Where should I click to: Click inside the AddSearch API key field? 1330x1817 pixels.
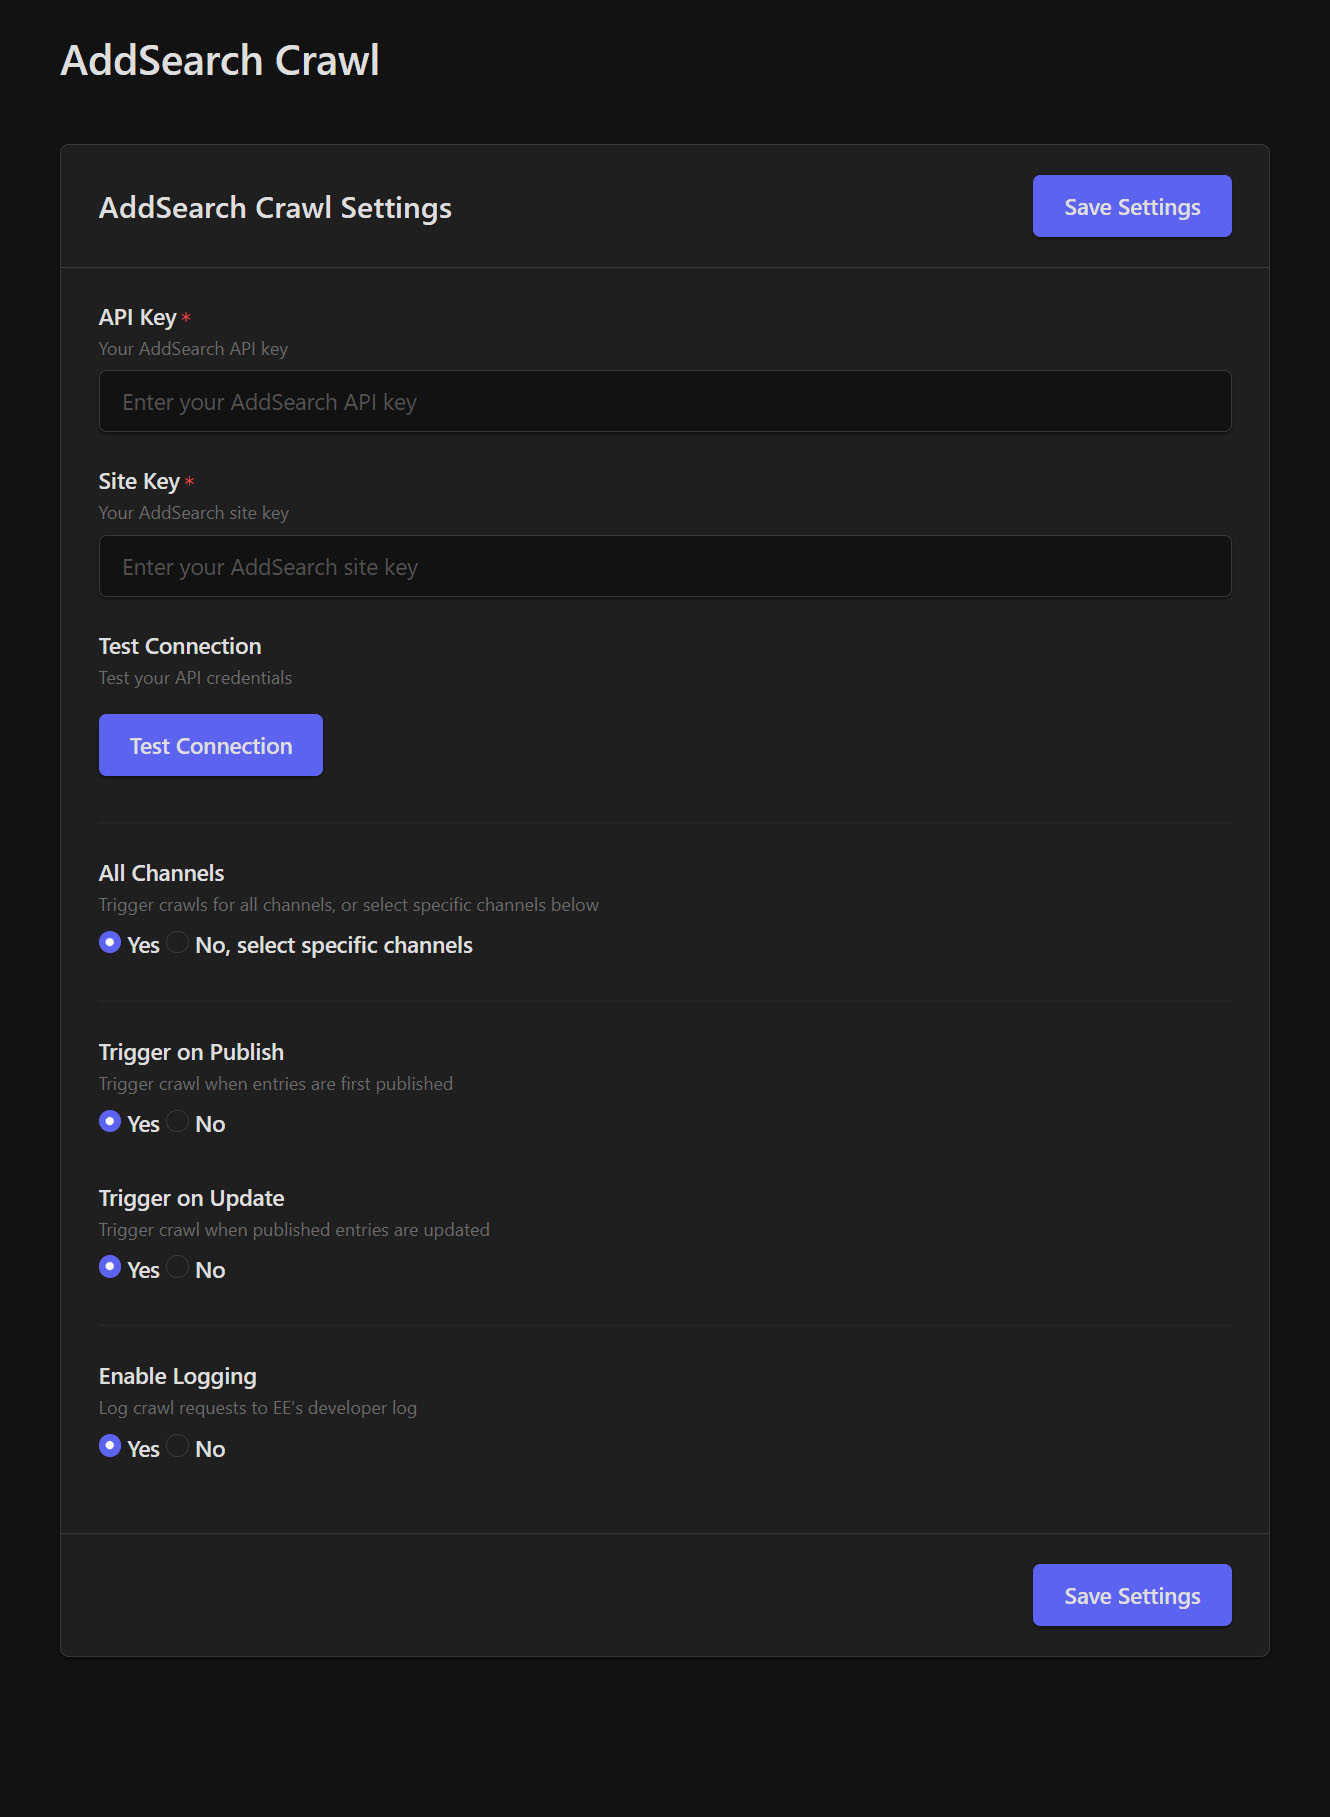click(663, 401)
